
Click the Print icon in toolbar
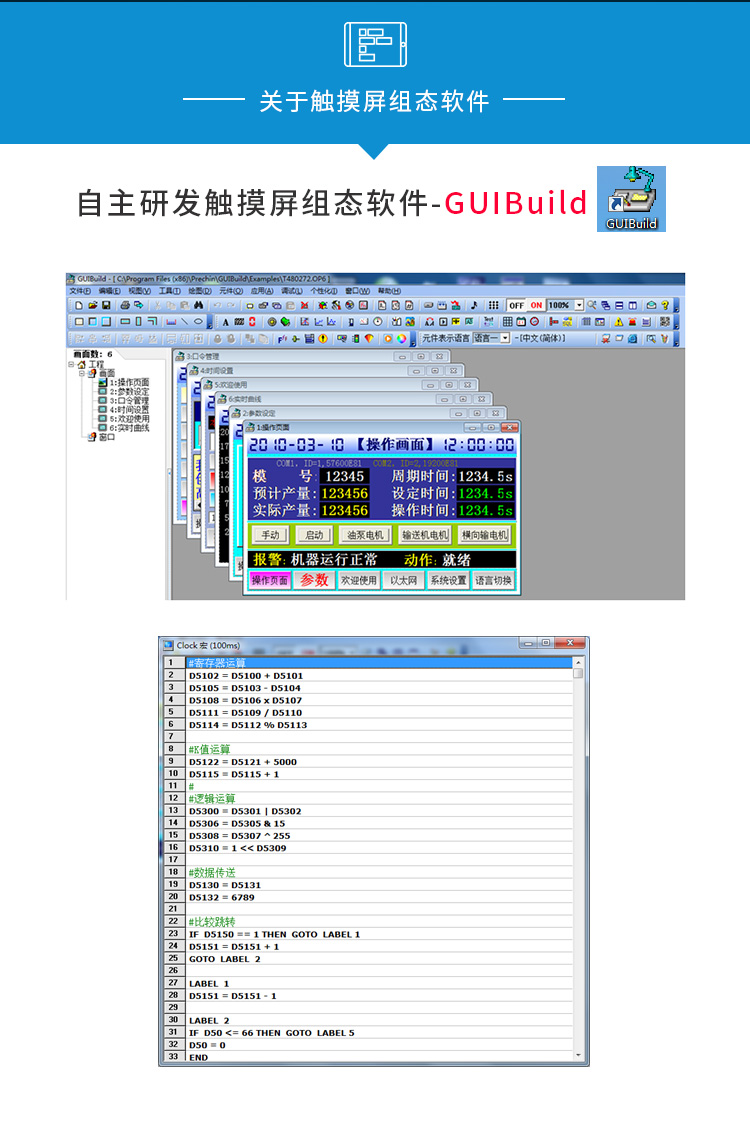pos(125,305)
